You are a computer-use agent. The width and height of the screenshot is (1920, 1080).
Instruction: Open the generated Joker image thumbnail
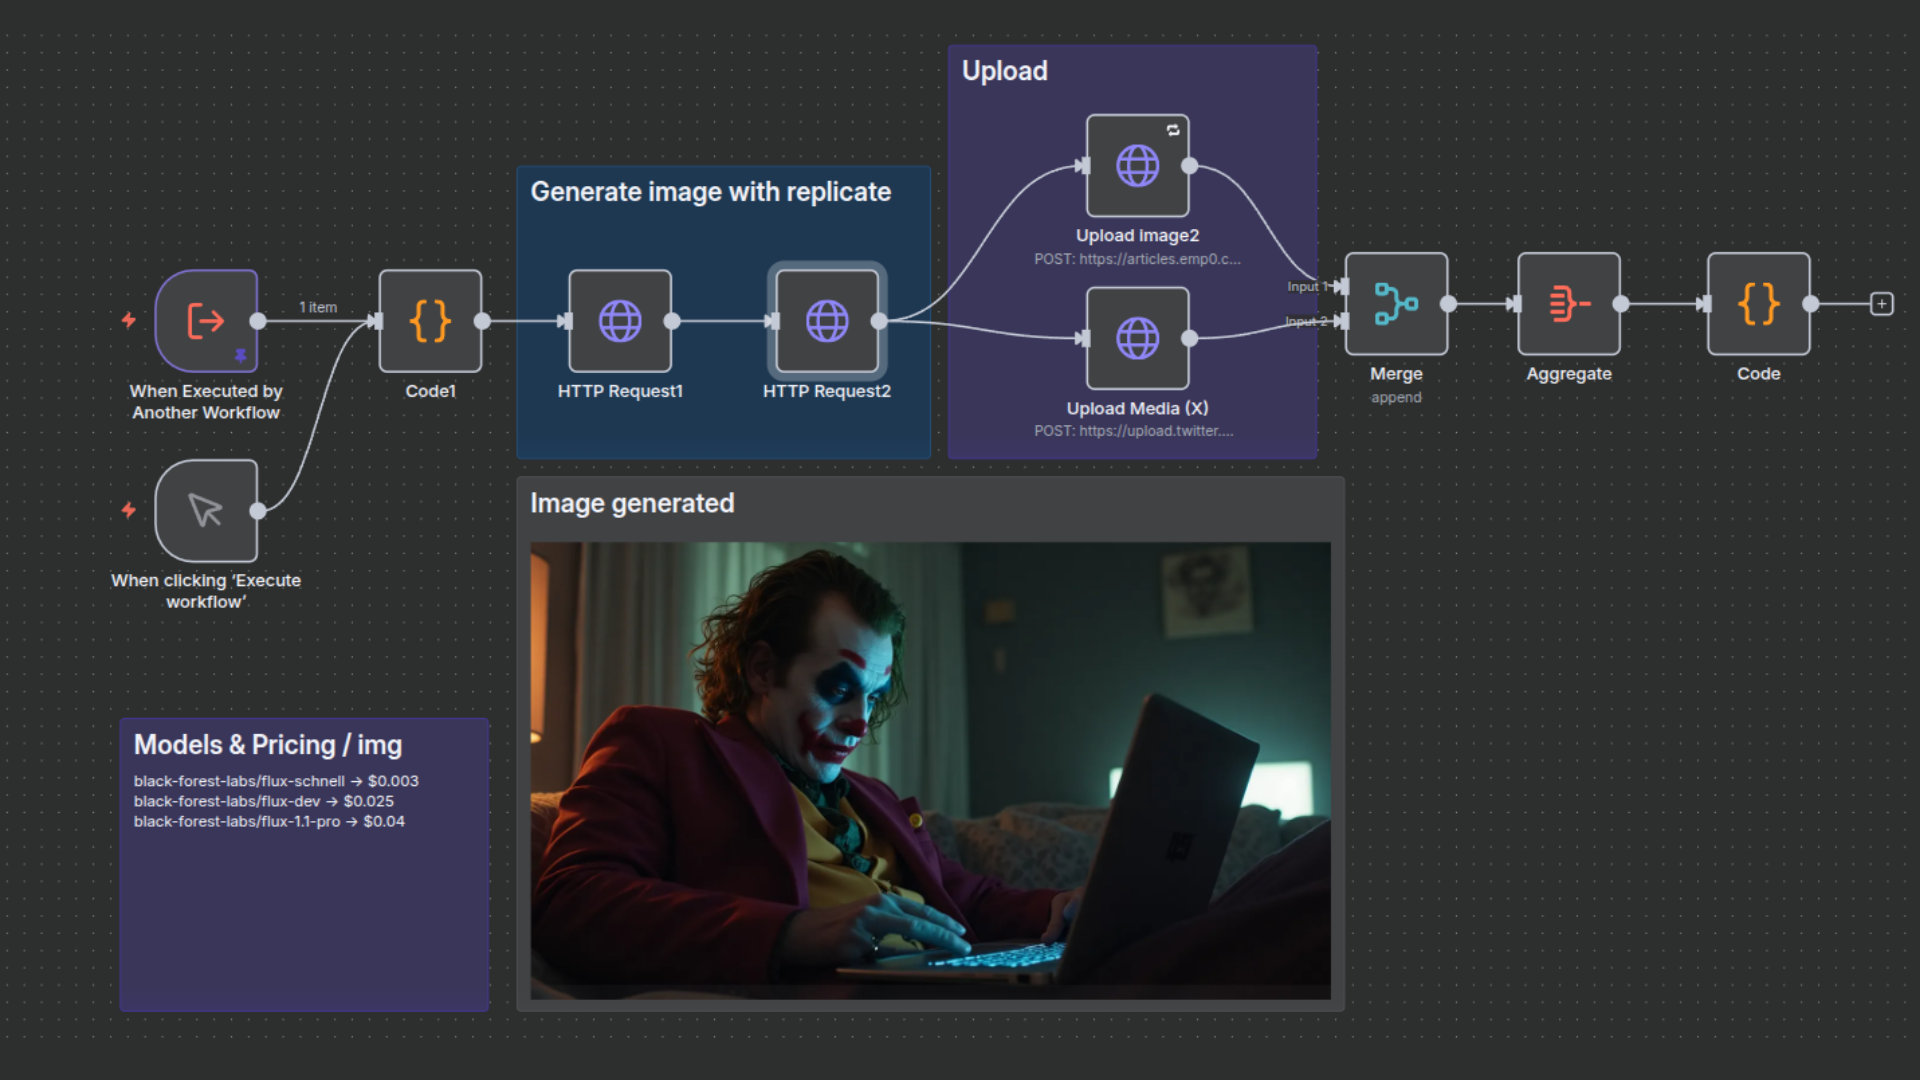point(930,770)
